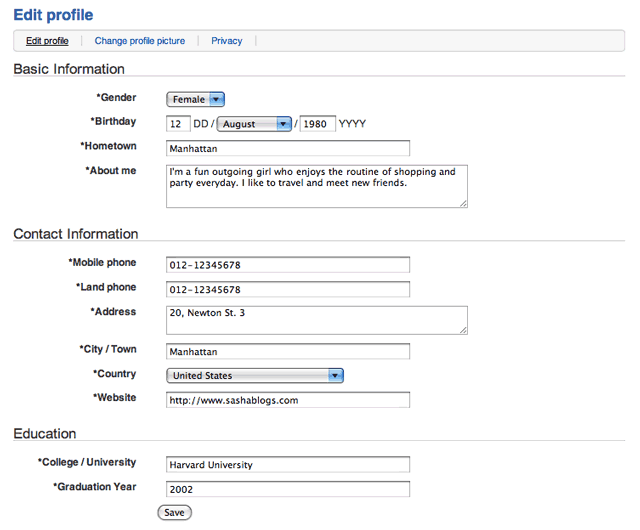Focus the Hometown text field
The image size is (640, 530).
[288, 147]
